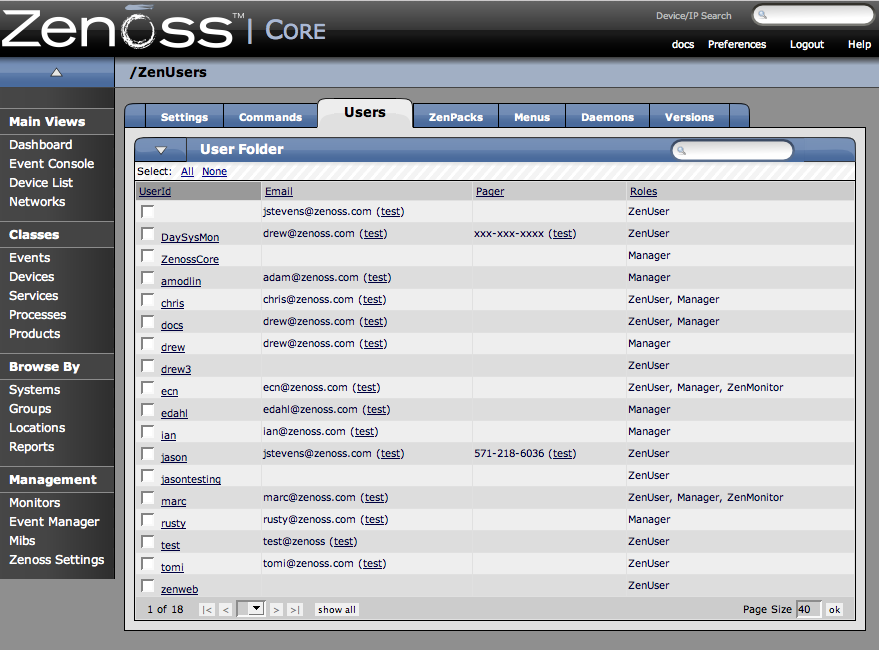Switch to the ZenPacks tab

pos(456,117)
